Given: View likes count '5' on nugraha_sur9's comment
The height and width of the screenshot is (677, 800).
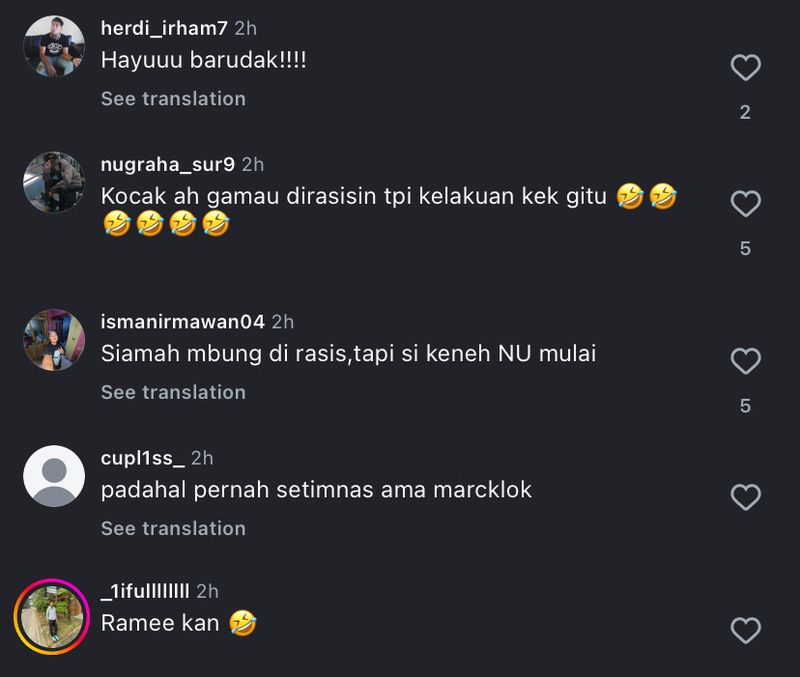Looking at the screenshot, I should tap(744, 250).
